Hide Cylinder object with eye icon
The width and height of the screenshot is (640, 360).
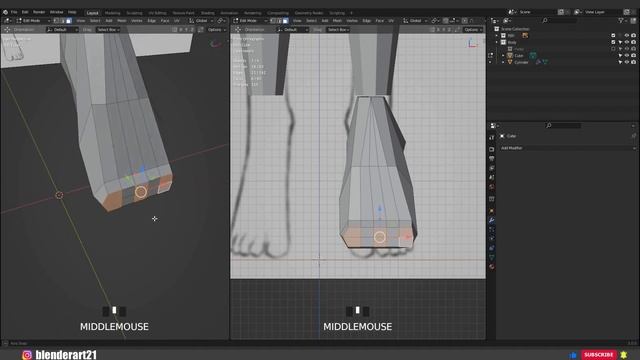(627, 62)
